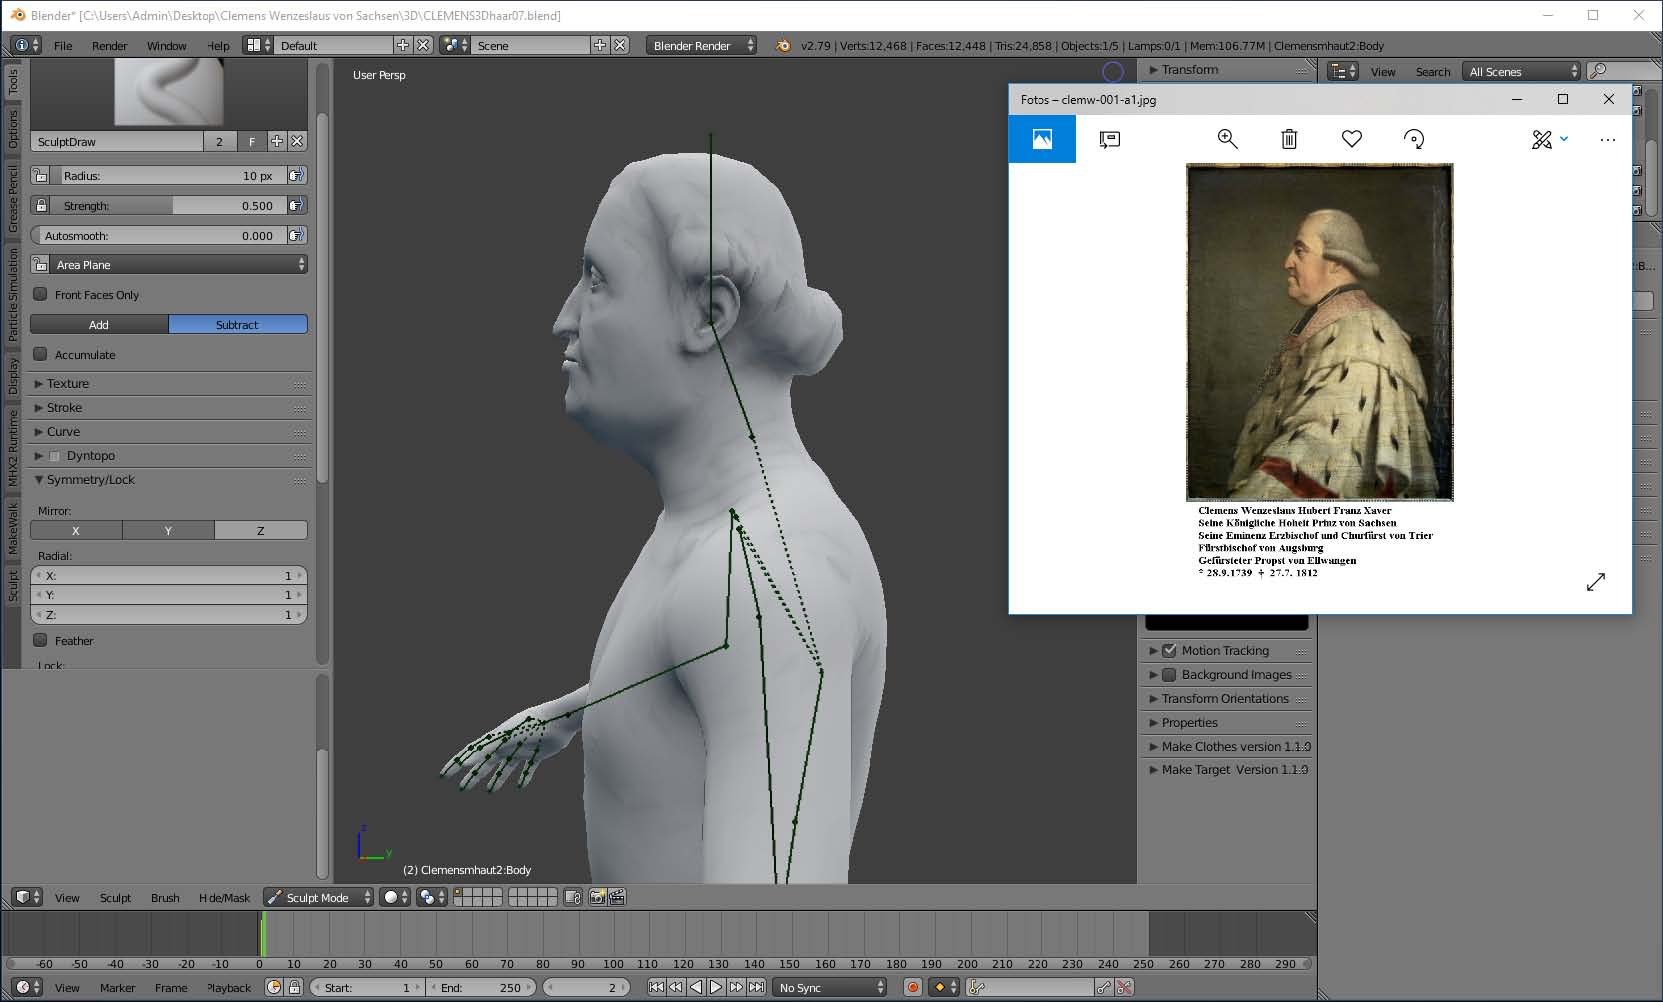This screenshot has width=1663, height=1002.
Task: Enable the Background Images checkbox
Action: (1169, 674)
